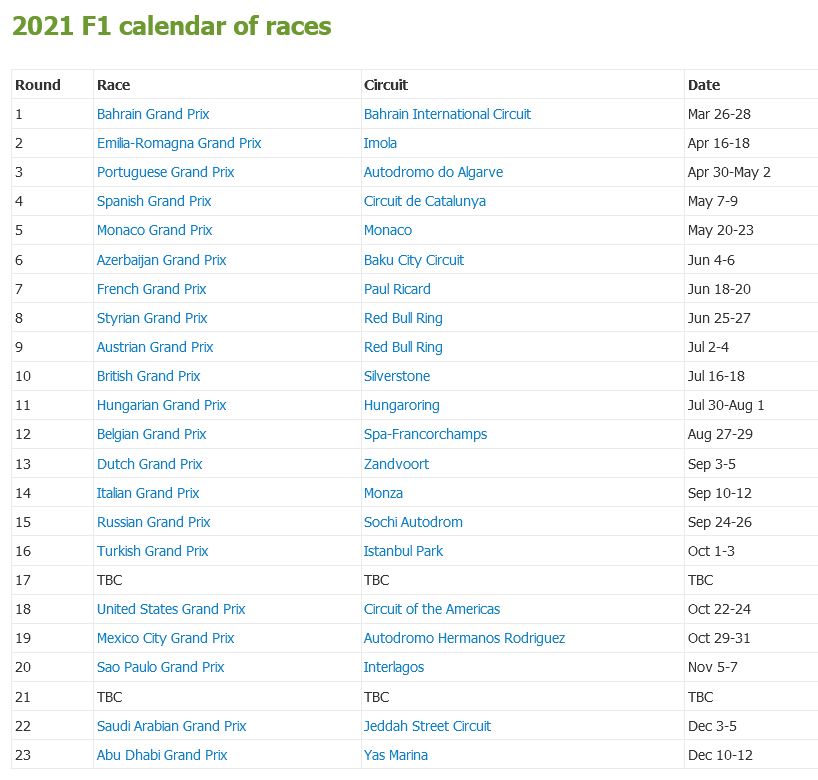Open British Grand Prix race link
The height and width of the screenshot is (780, 818).
point(149,376)
